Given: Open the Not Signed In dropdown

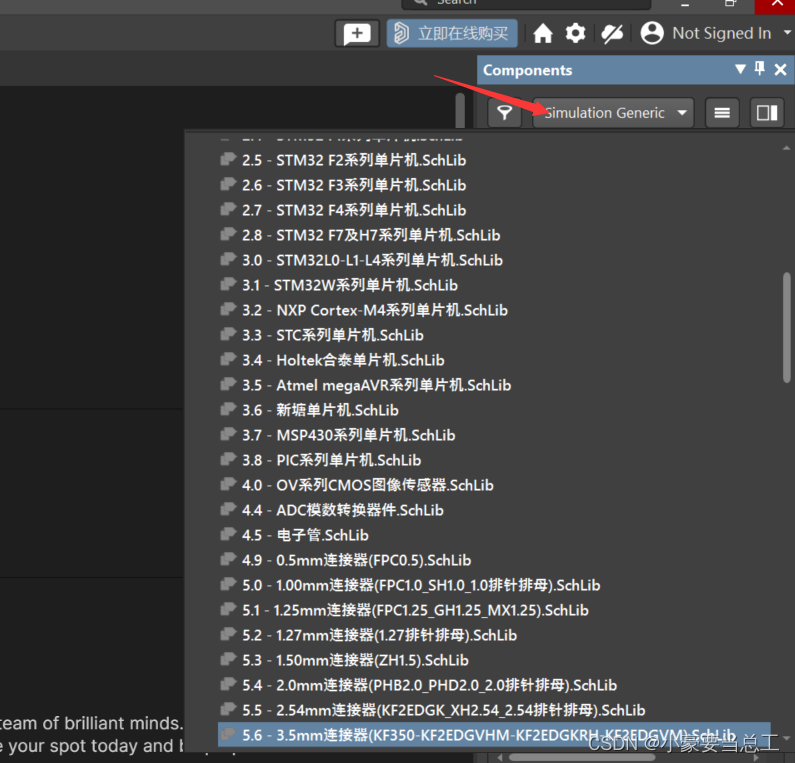Looking at the screenshot, I should 786,34.
